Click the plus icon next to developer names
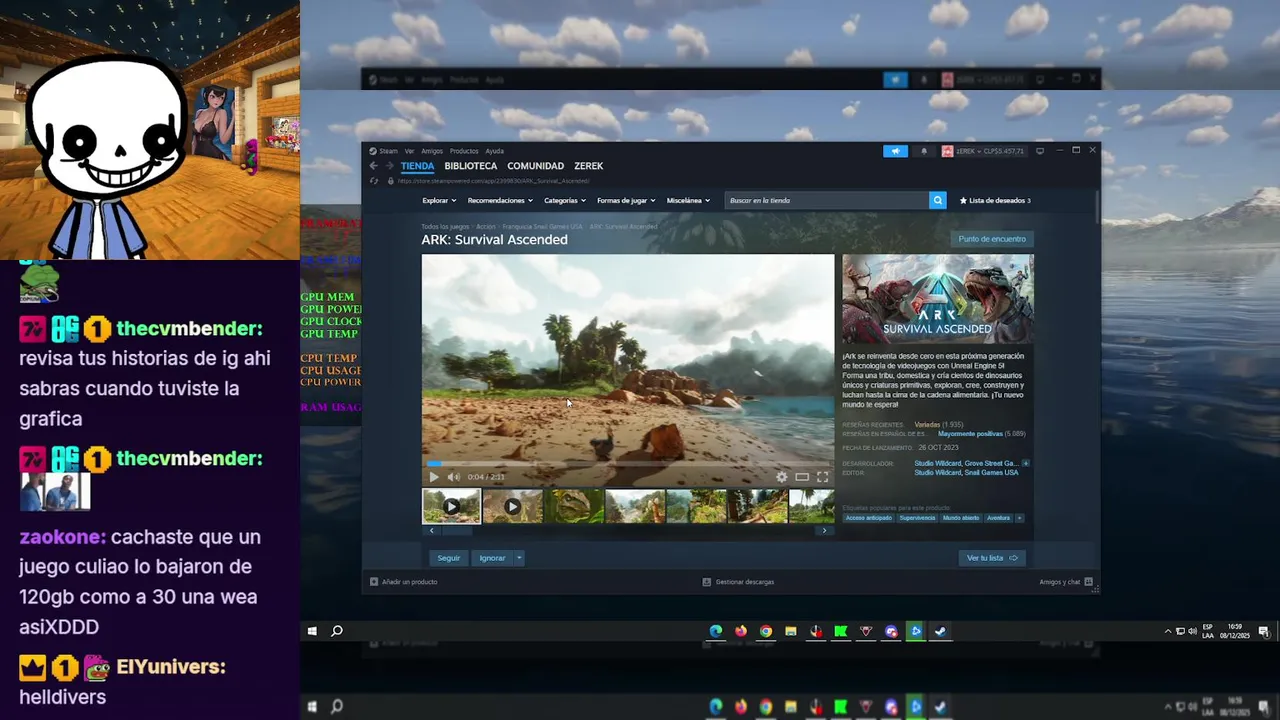Screen dimensions: 1280x720 pos(1025,463)
